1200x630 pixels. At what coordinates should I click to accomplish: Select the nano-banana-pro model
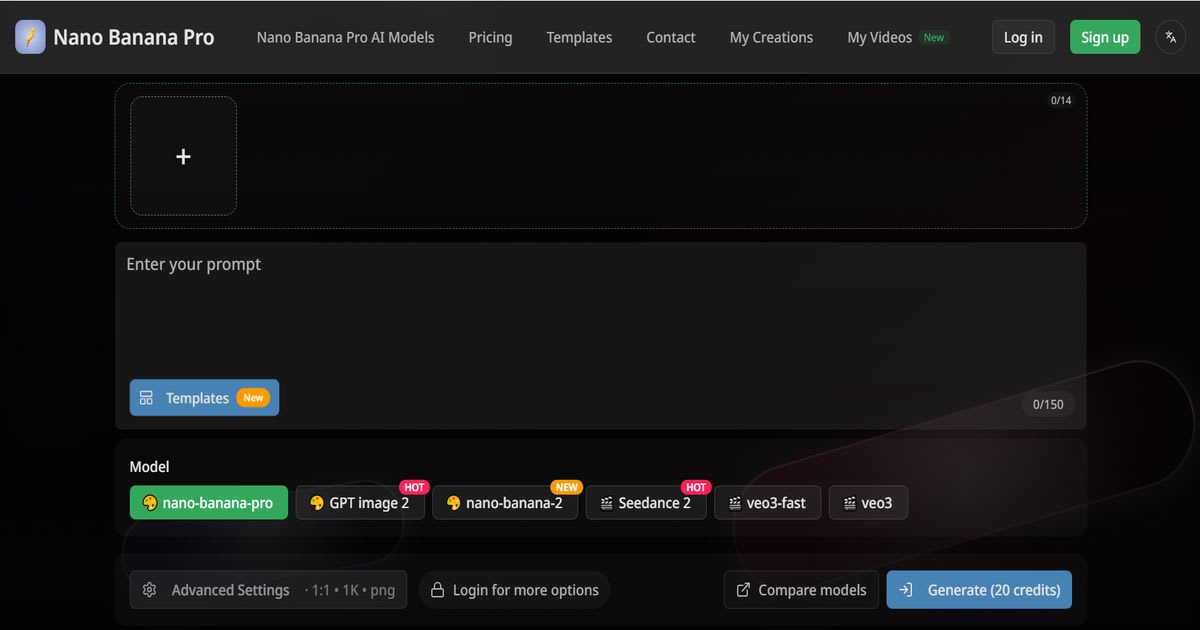click(209, 503)
